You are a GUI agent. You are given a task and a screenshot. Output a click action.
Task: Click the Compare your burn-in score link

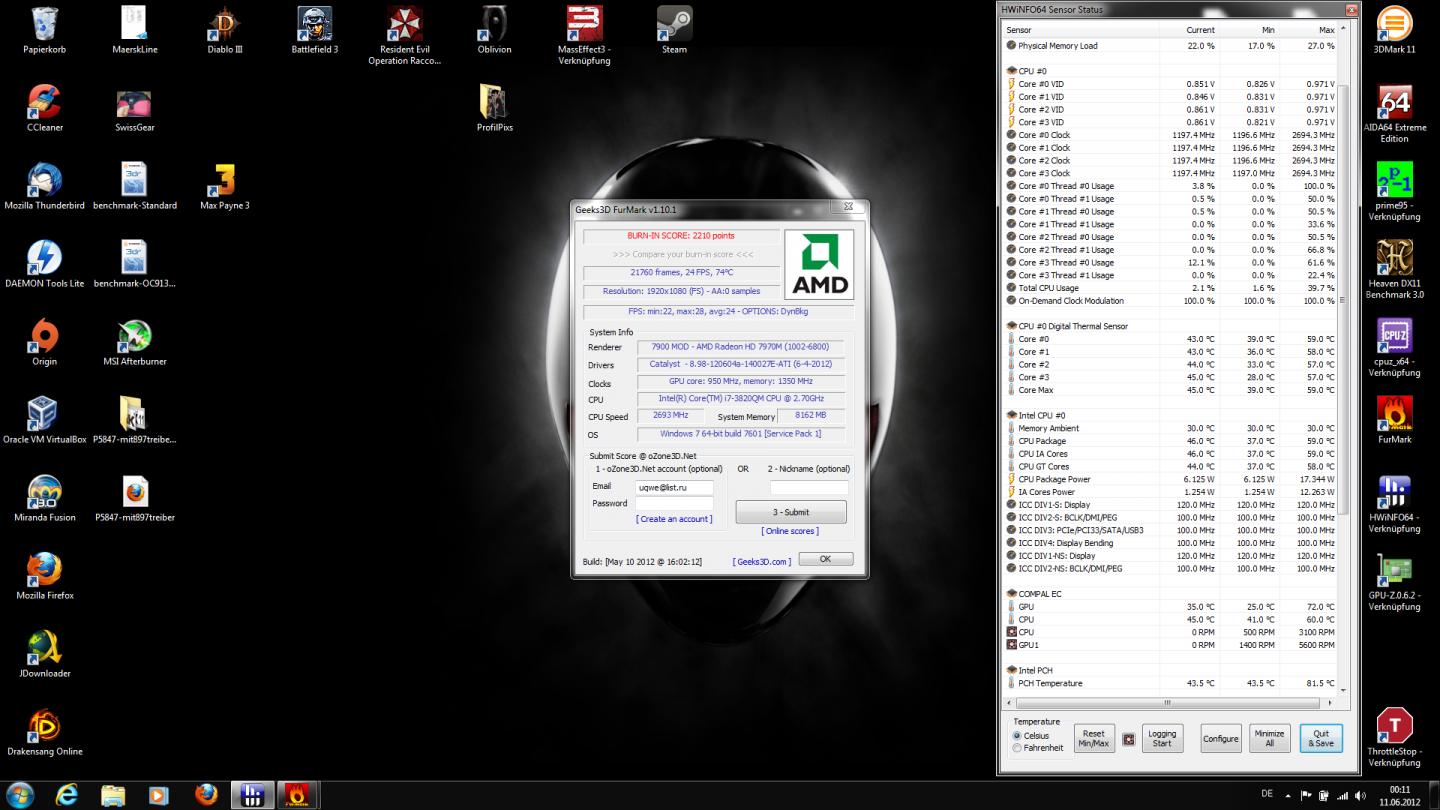(x=682, y=254)
